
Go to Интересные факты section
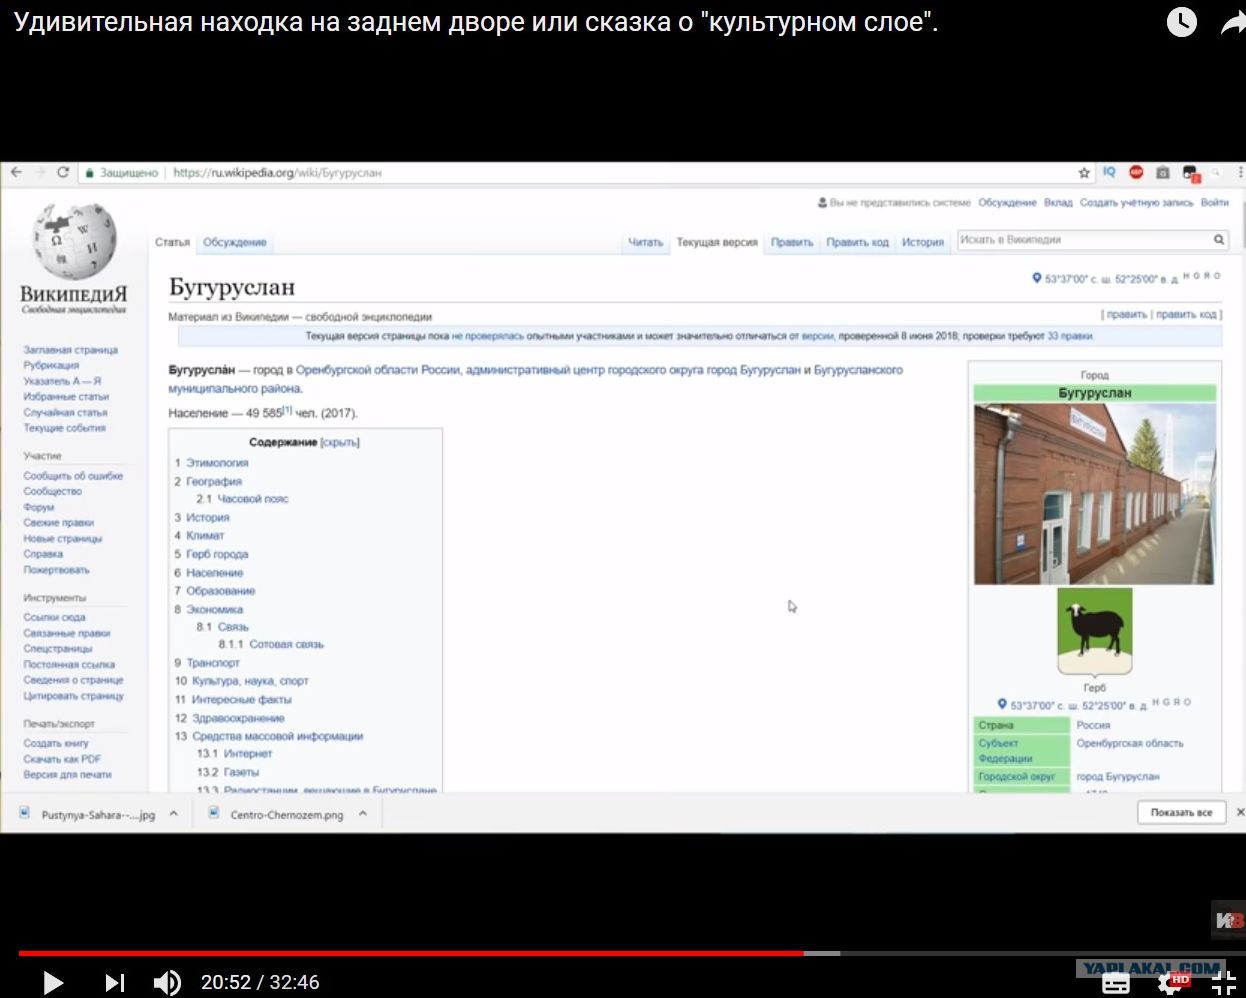point(242,700)
